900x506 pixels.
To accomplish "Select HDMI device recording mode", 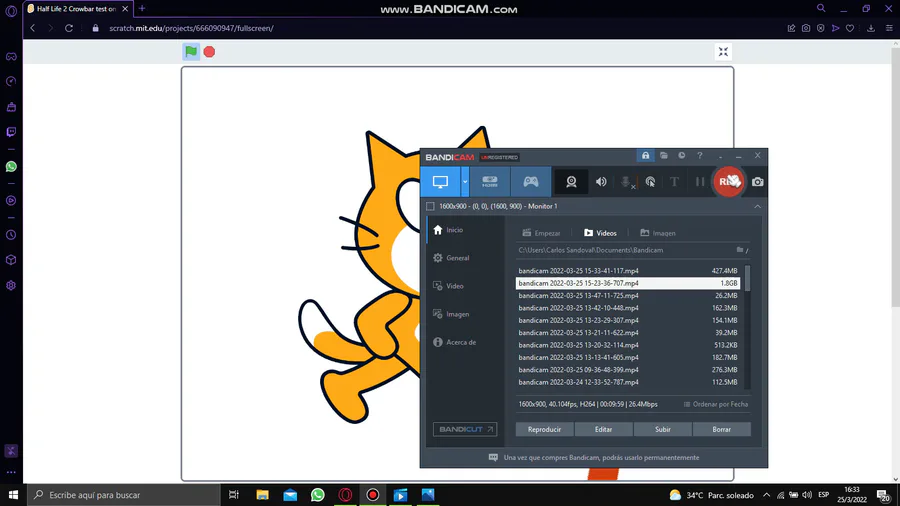I will 490,182.
